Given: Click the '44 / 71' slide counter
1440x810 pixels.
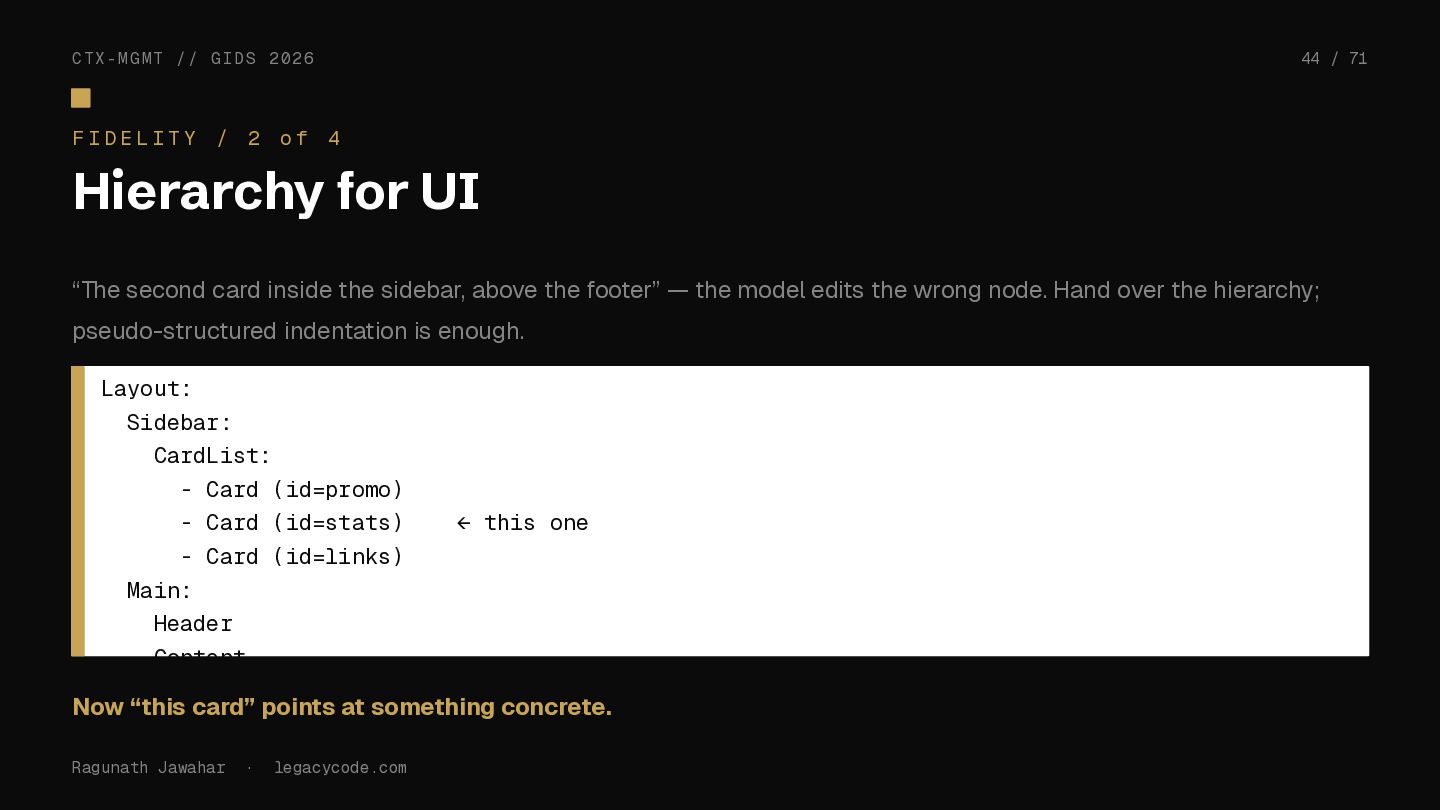Looking at the screenshot, I should tap(1334, 59).
